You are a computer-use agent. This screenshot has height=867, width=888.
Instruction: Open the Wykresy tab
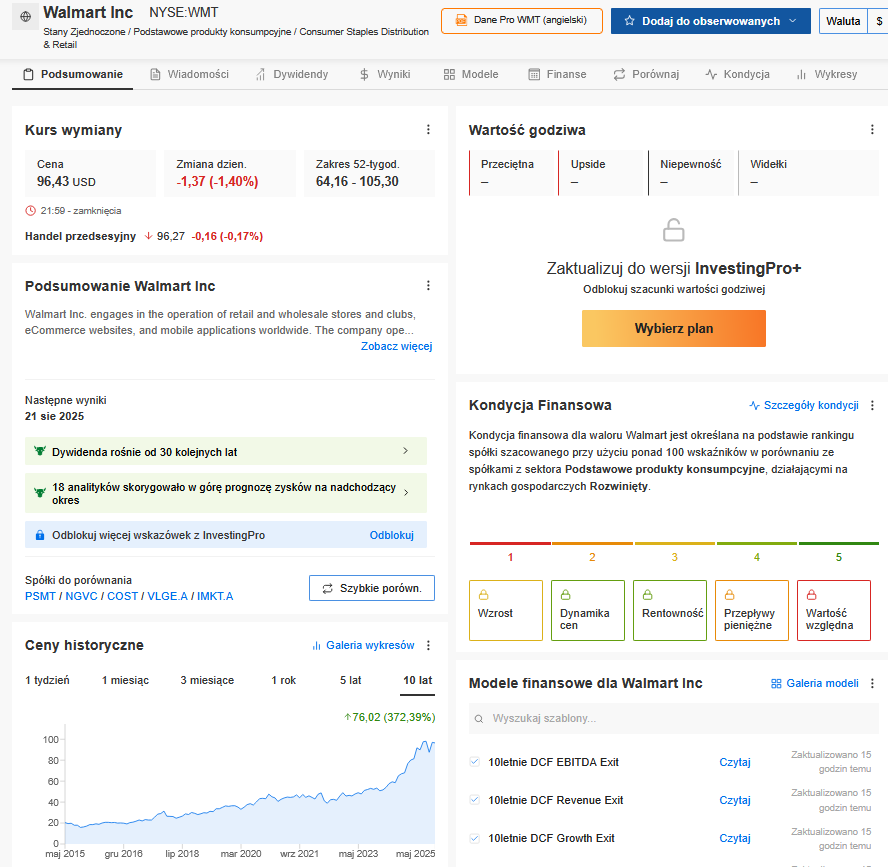pos(827,74)
